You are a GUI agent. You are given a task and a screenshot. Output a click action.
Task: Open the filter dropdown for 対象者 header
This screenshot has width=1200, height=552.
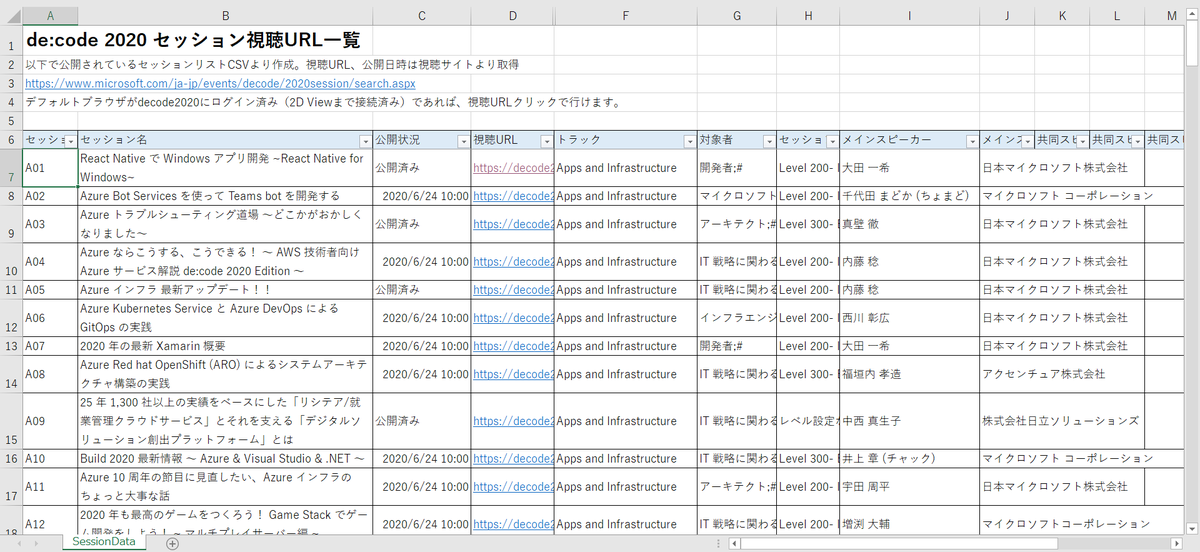(768, 141)
